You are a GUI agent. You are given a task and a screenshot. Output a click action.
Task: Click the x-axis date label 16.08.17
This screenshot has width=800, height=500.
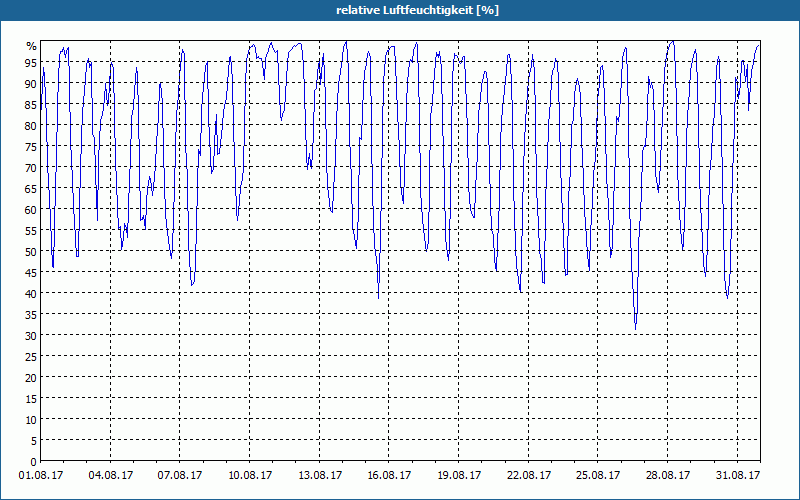pos(389,476)
